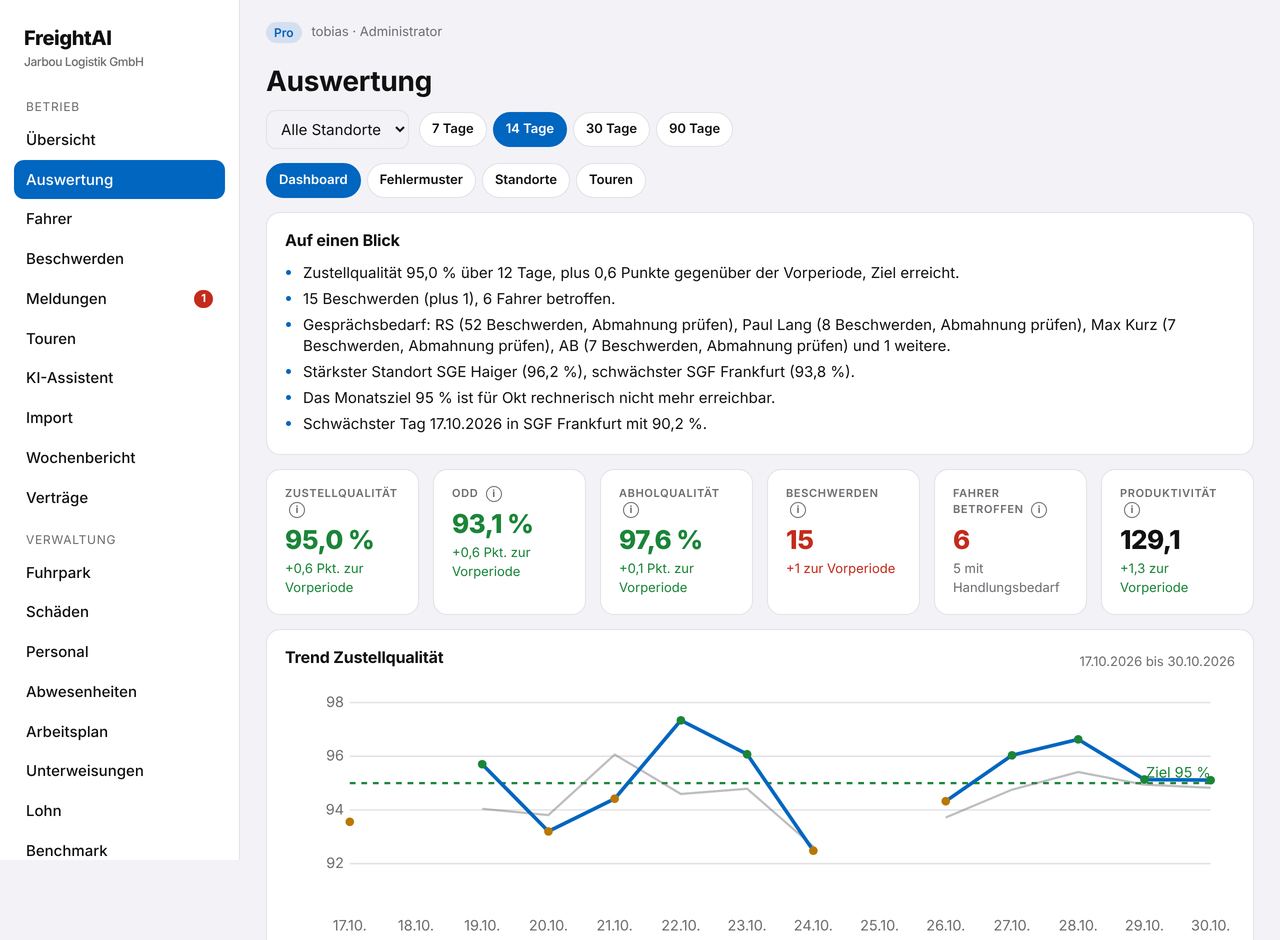Click the info icon under Zustellqualität card label
Screen dimensions: 1280x940
click(x=297, y=510)
